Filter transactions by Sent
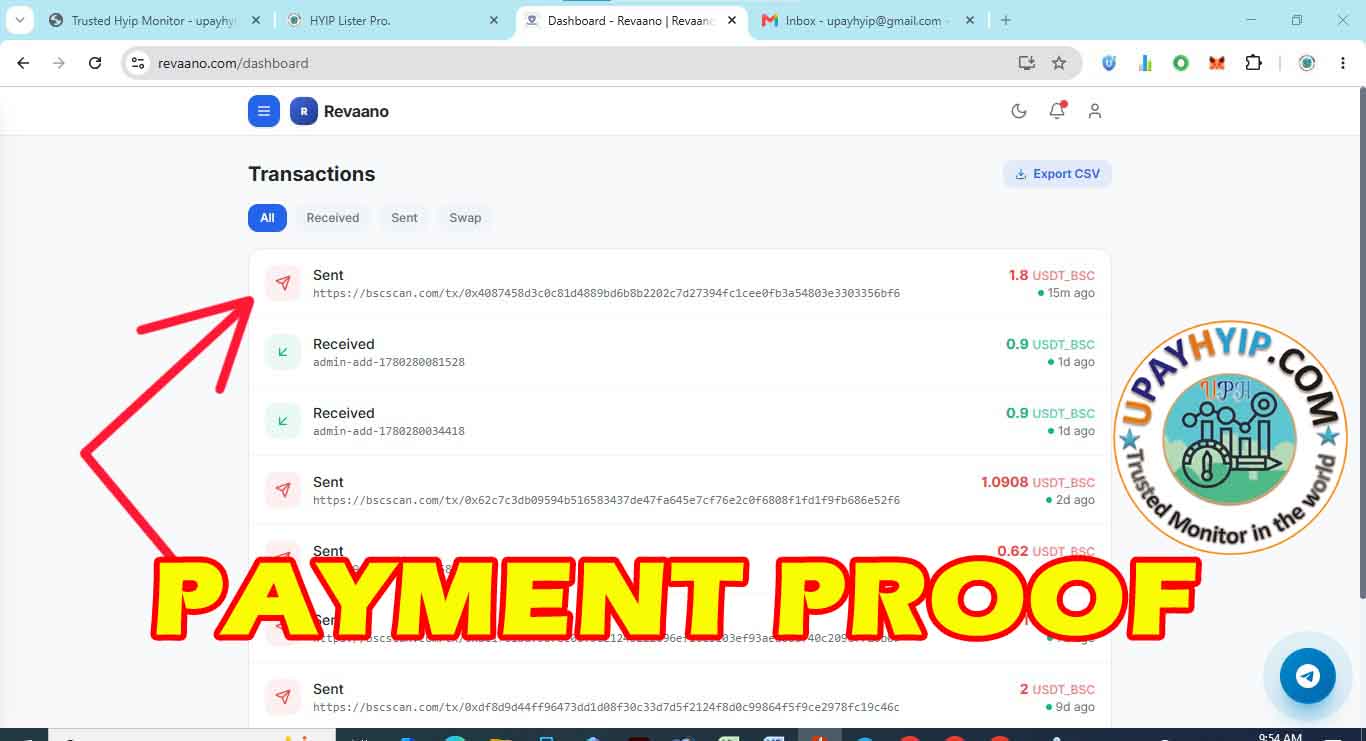The width and height of the screenshot is (1366, 741). coord(404,218)
